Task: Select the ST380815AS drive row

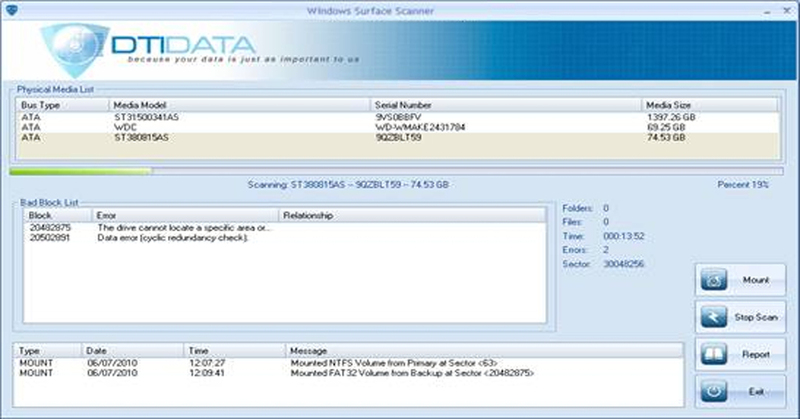Action: pyautogui.click(x=398, y=138)
